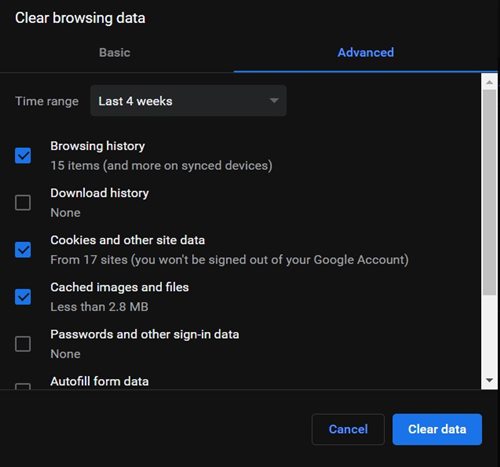Click '15 items (and more on synced devices)'
The height and width of the screenshot is (467, 500).
pyautogui.click(x=161, y=166)
